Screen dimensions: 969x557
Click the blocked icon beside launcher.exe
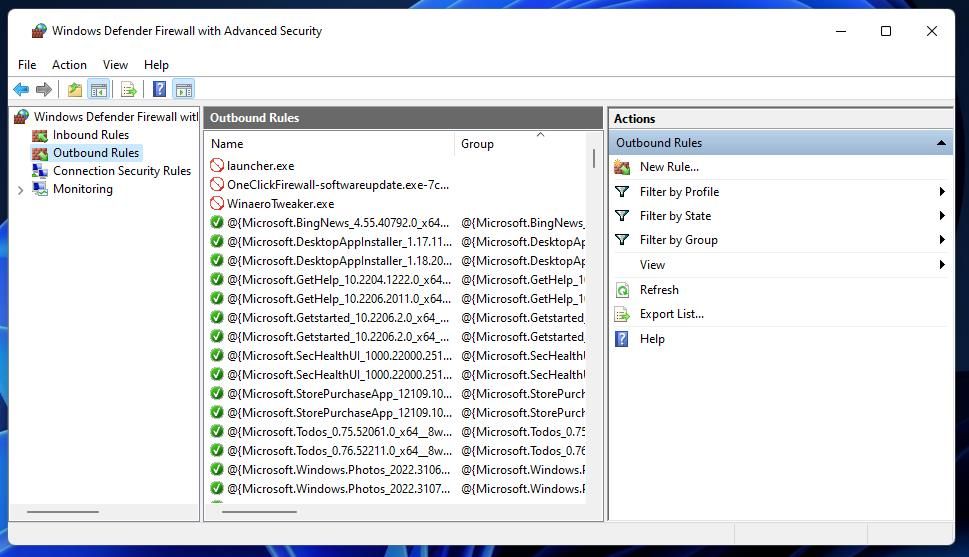click(217, 165)
